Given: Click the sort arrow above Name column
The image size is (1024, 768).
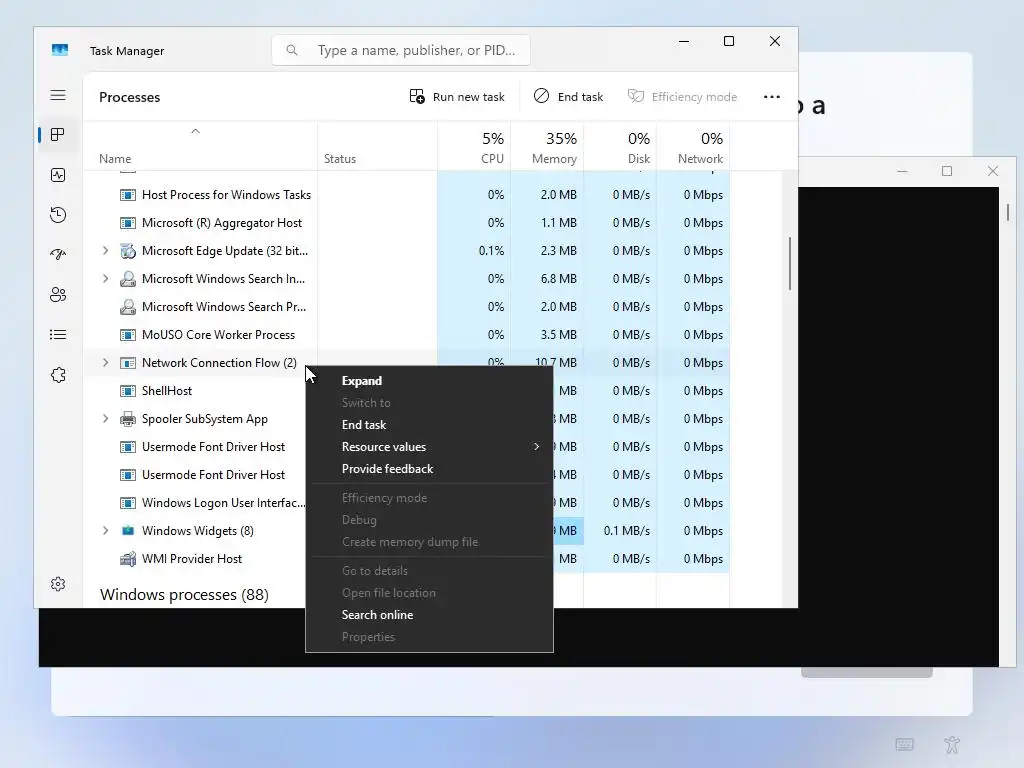Looking at the screenshot, I should coord(195,131).
